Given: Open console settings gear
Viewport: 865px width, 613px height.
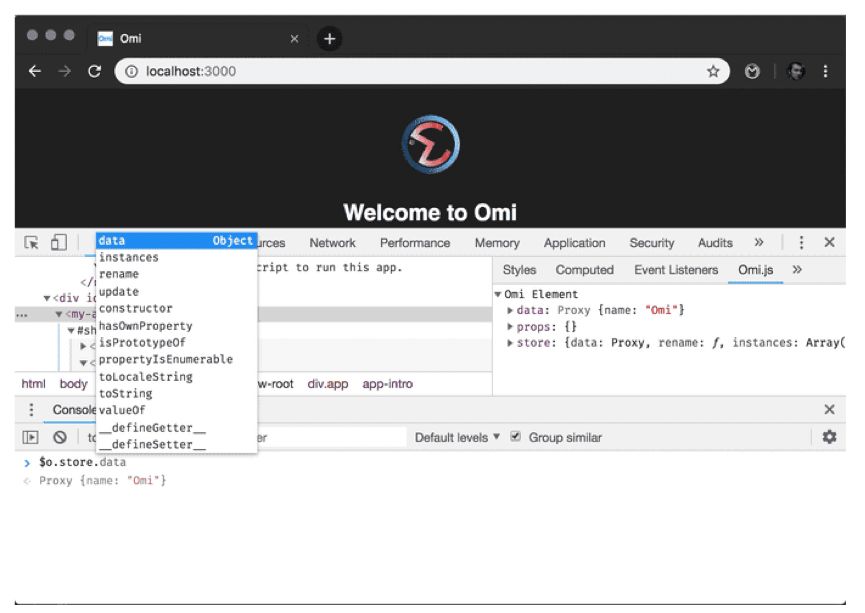Looking at the screenshot, I should 829,437.
